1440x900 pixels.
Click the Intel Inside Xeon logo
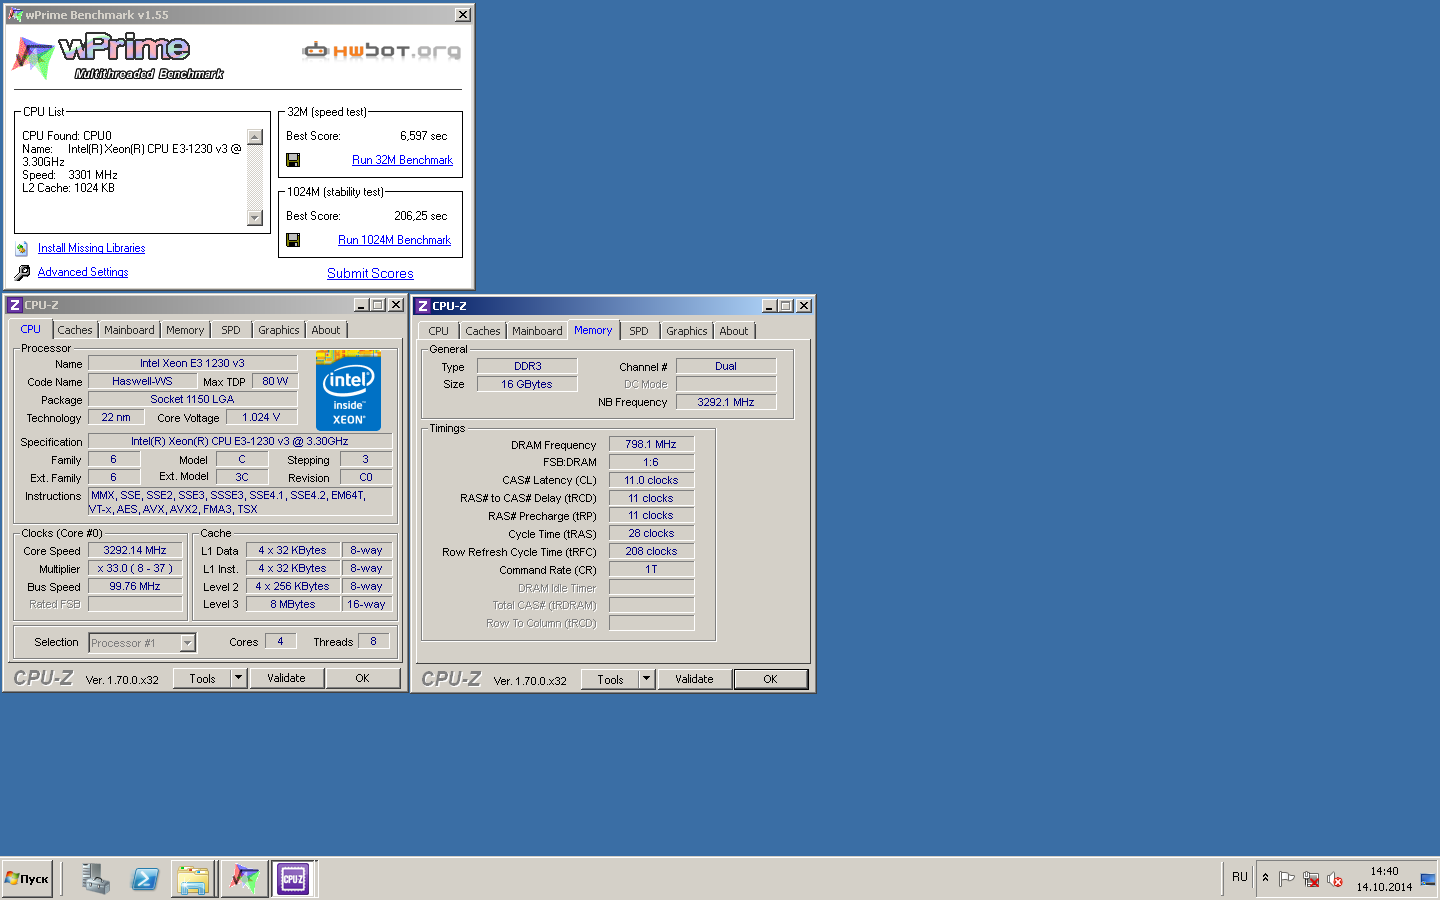click(348, 391)
